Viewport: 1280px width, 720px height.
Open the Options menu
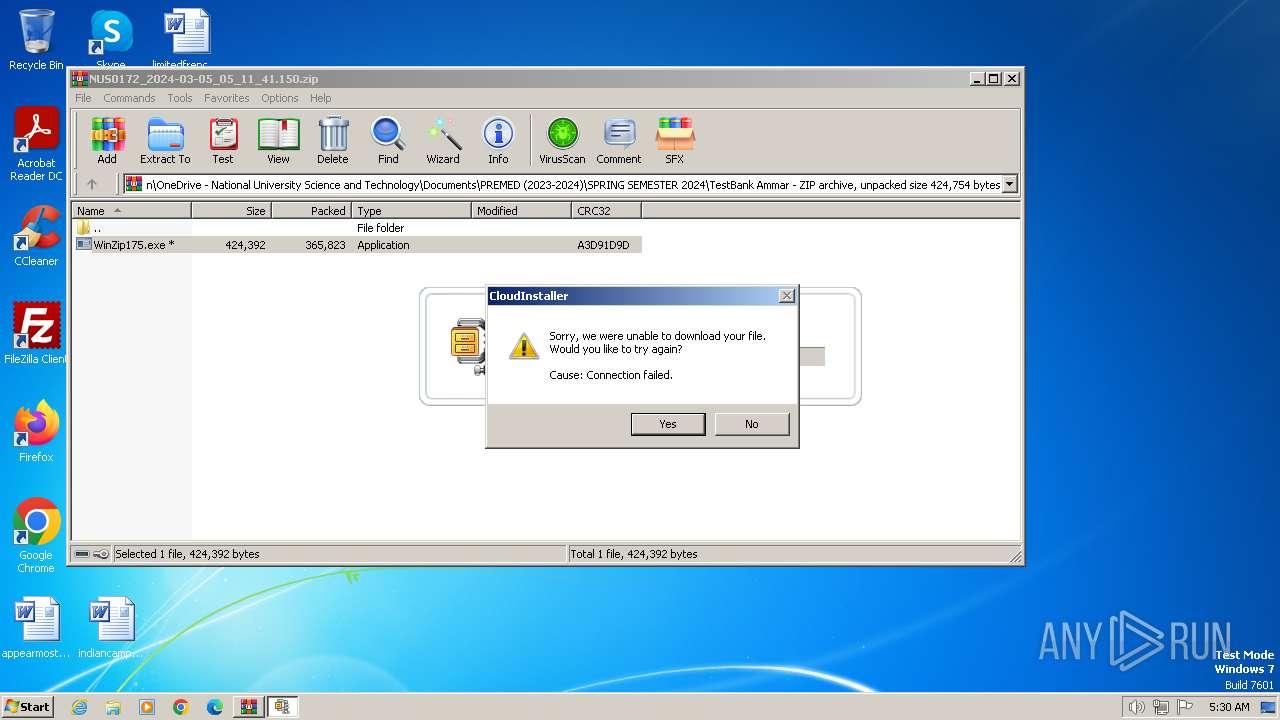pyautogui.click(x=280, y=98)
